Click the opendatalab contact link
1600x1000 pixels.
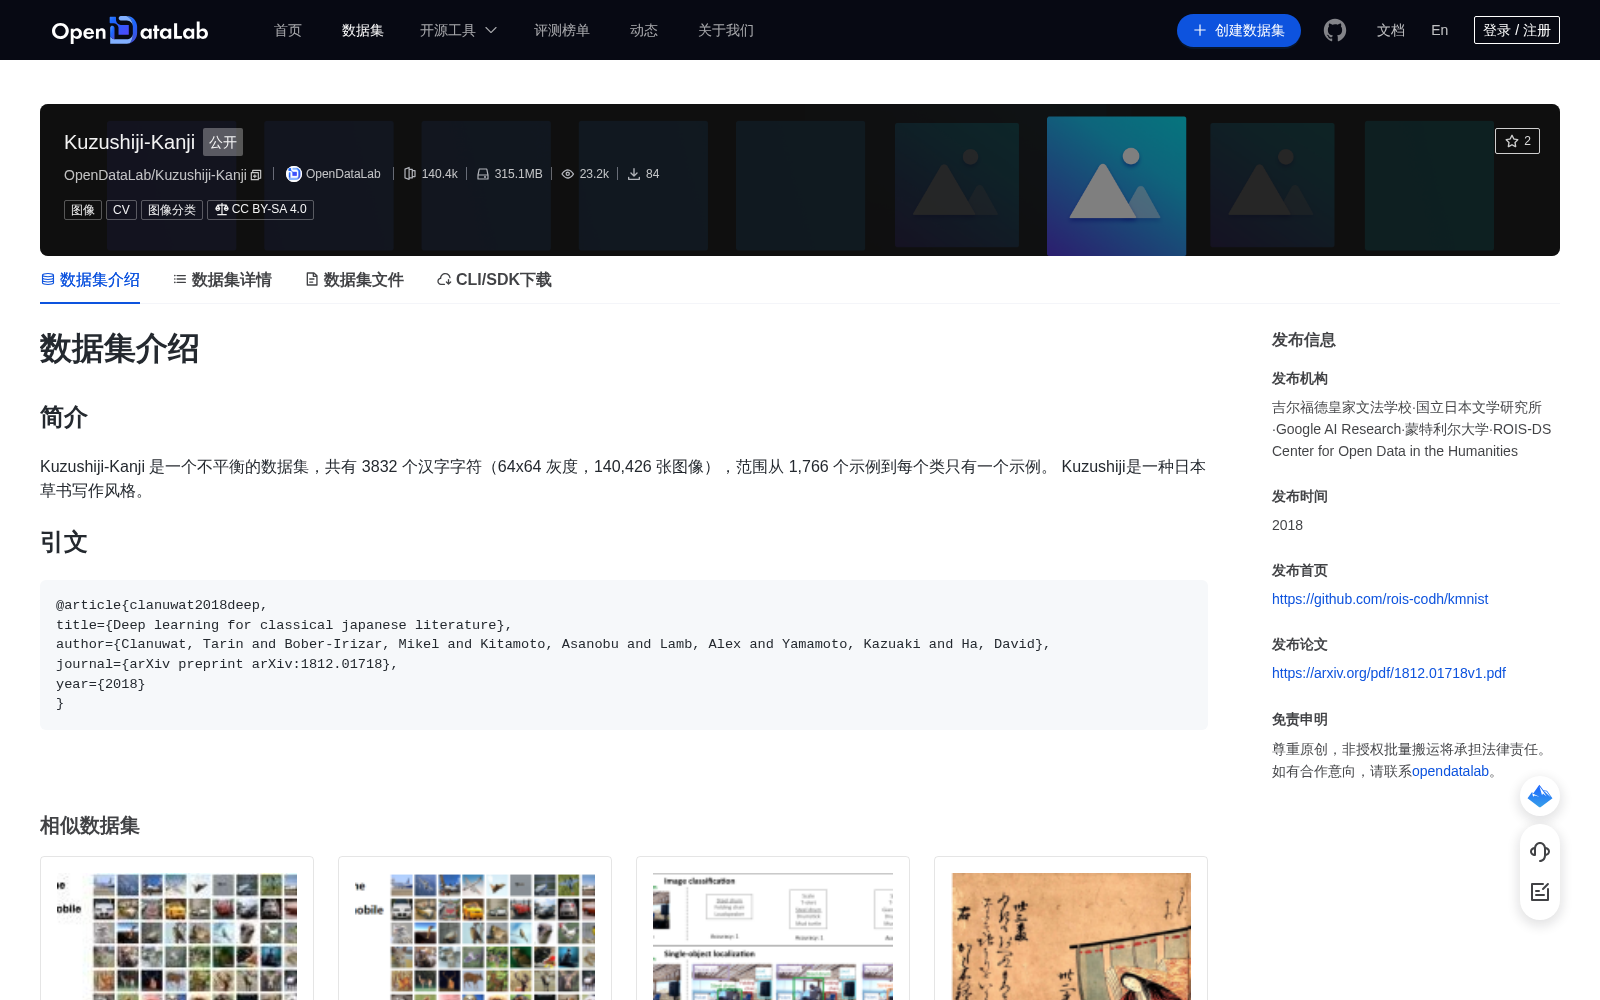pyautogui.click(x=1450, y=771)
